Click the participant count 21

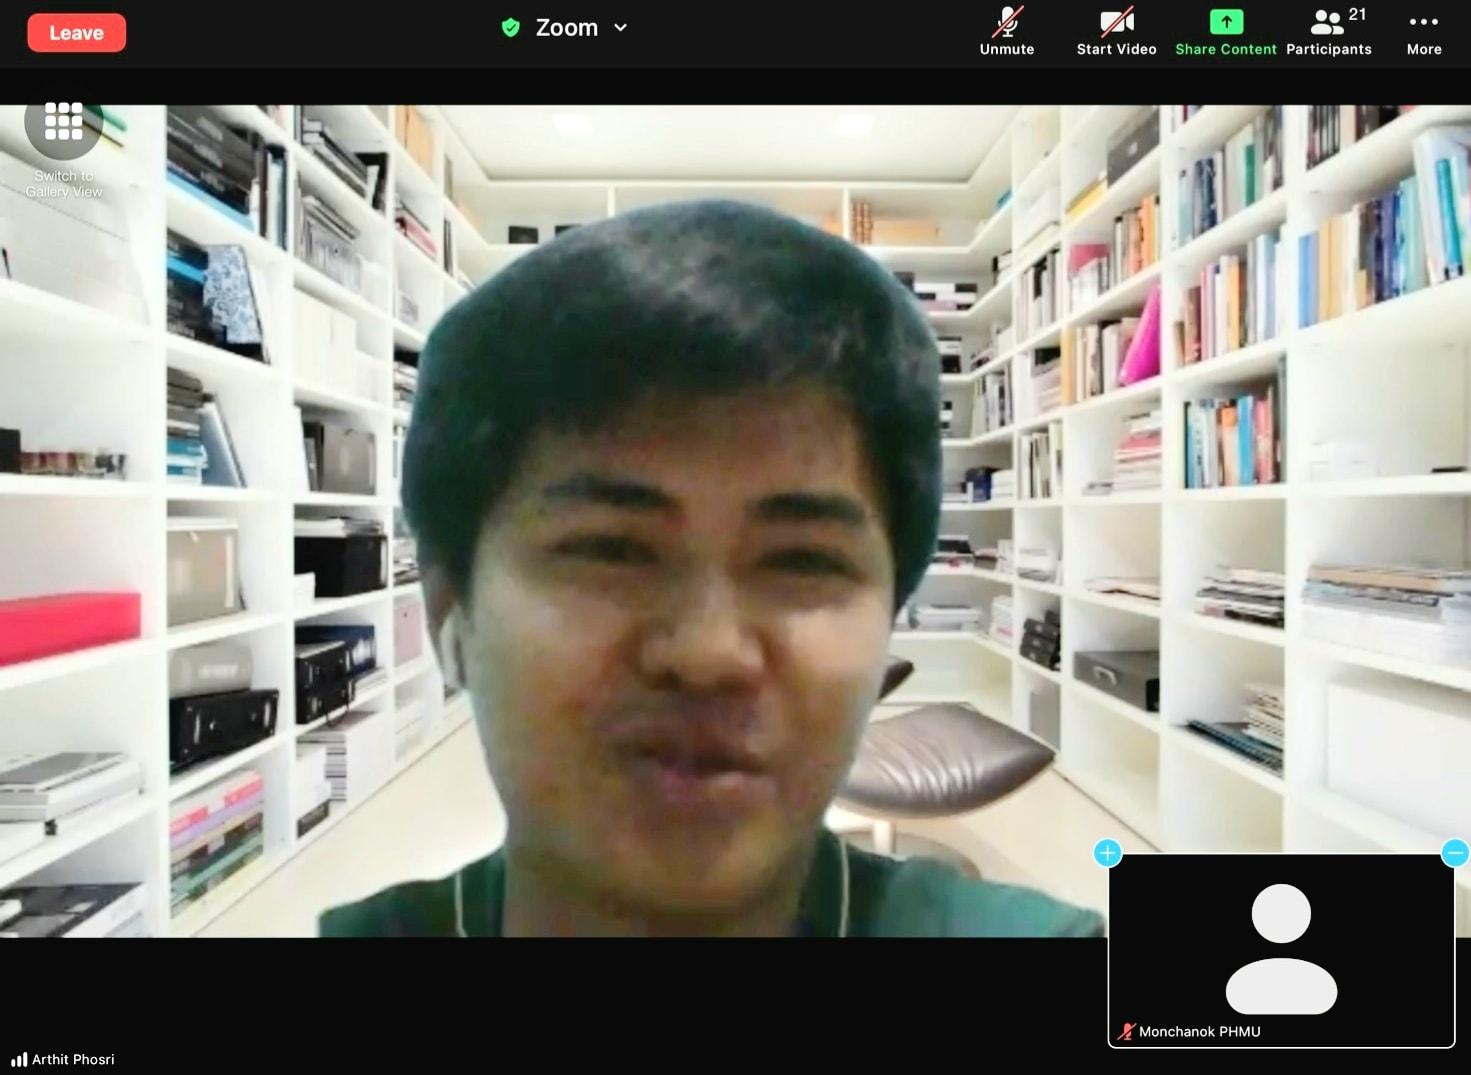(x=1357, y=14)
